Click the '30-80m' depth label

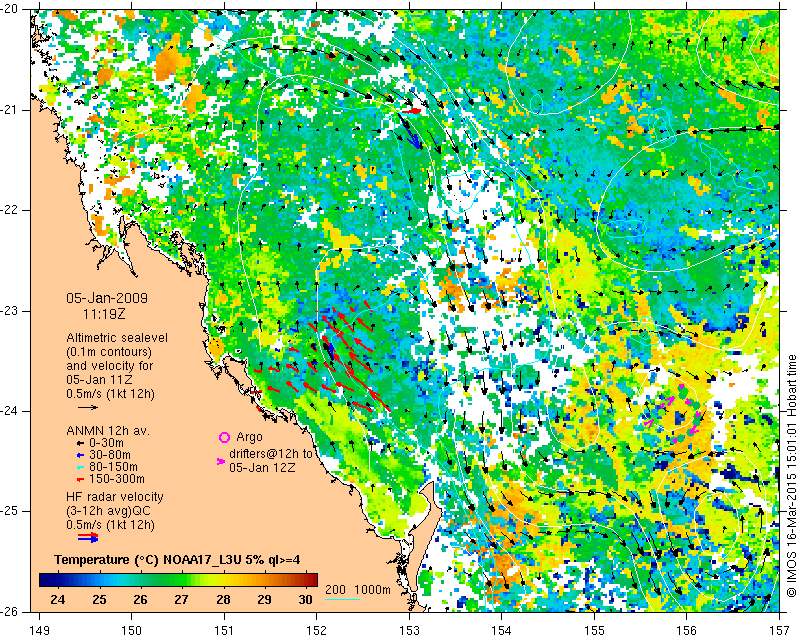(110, 455)
